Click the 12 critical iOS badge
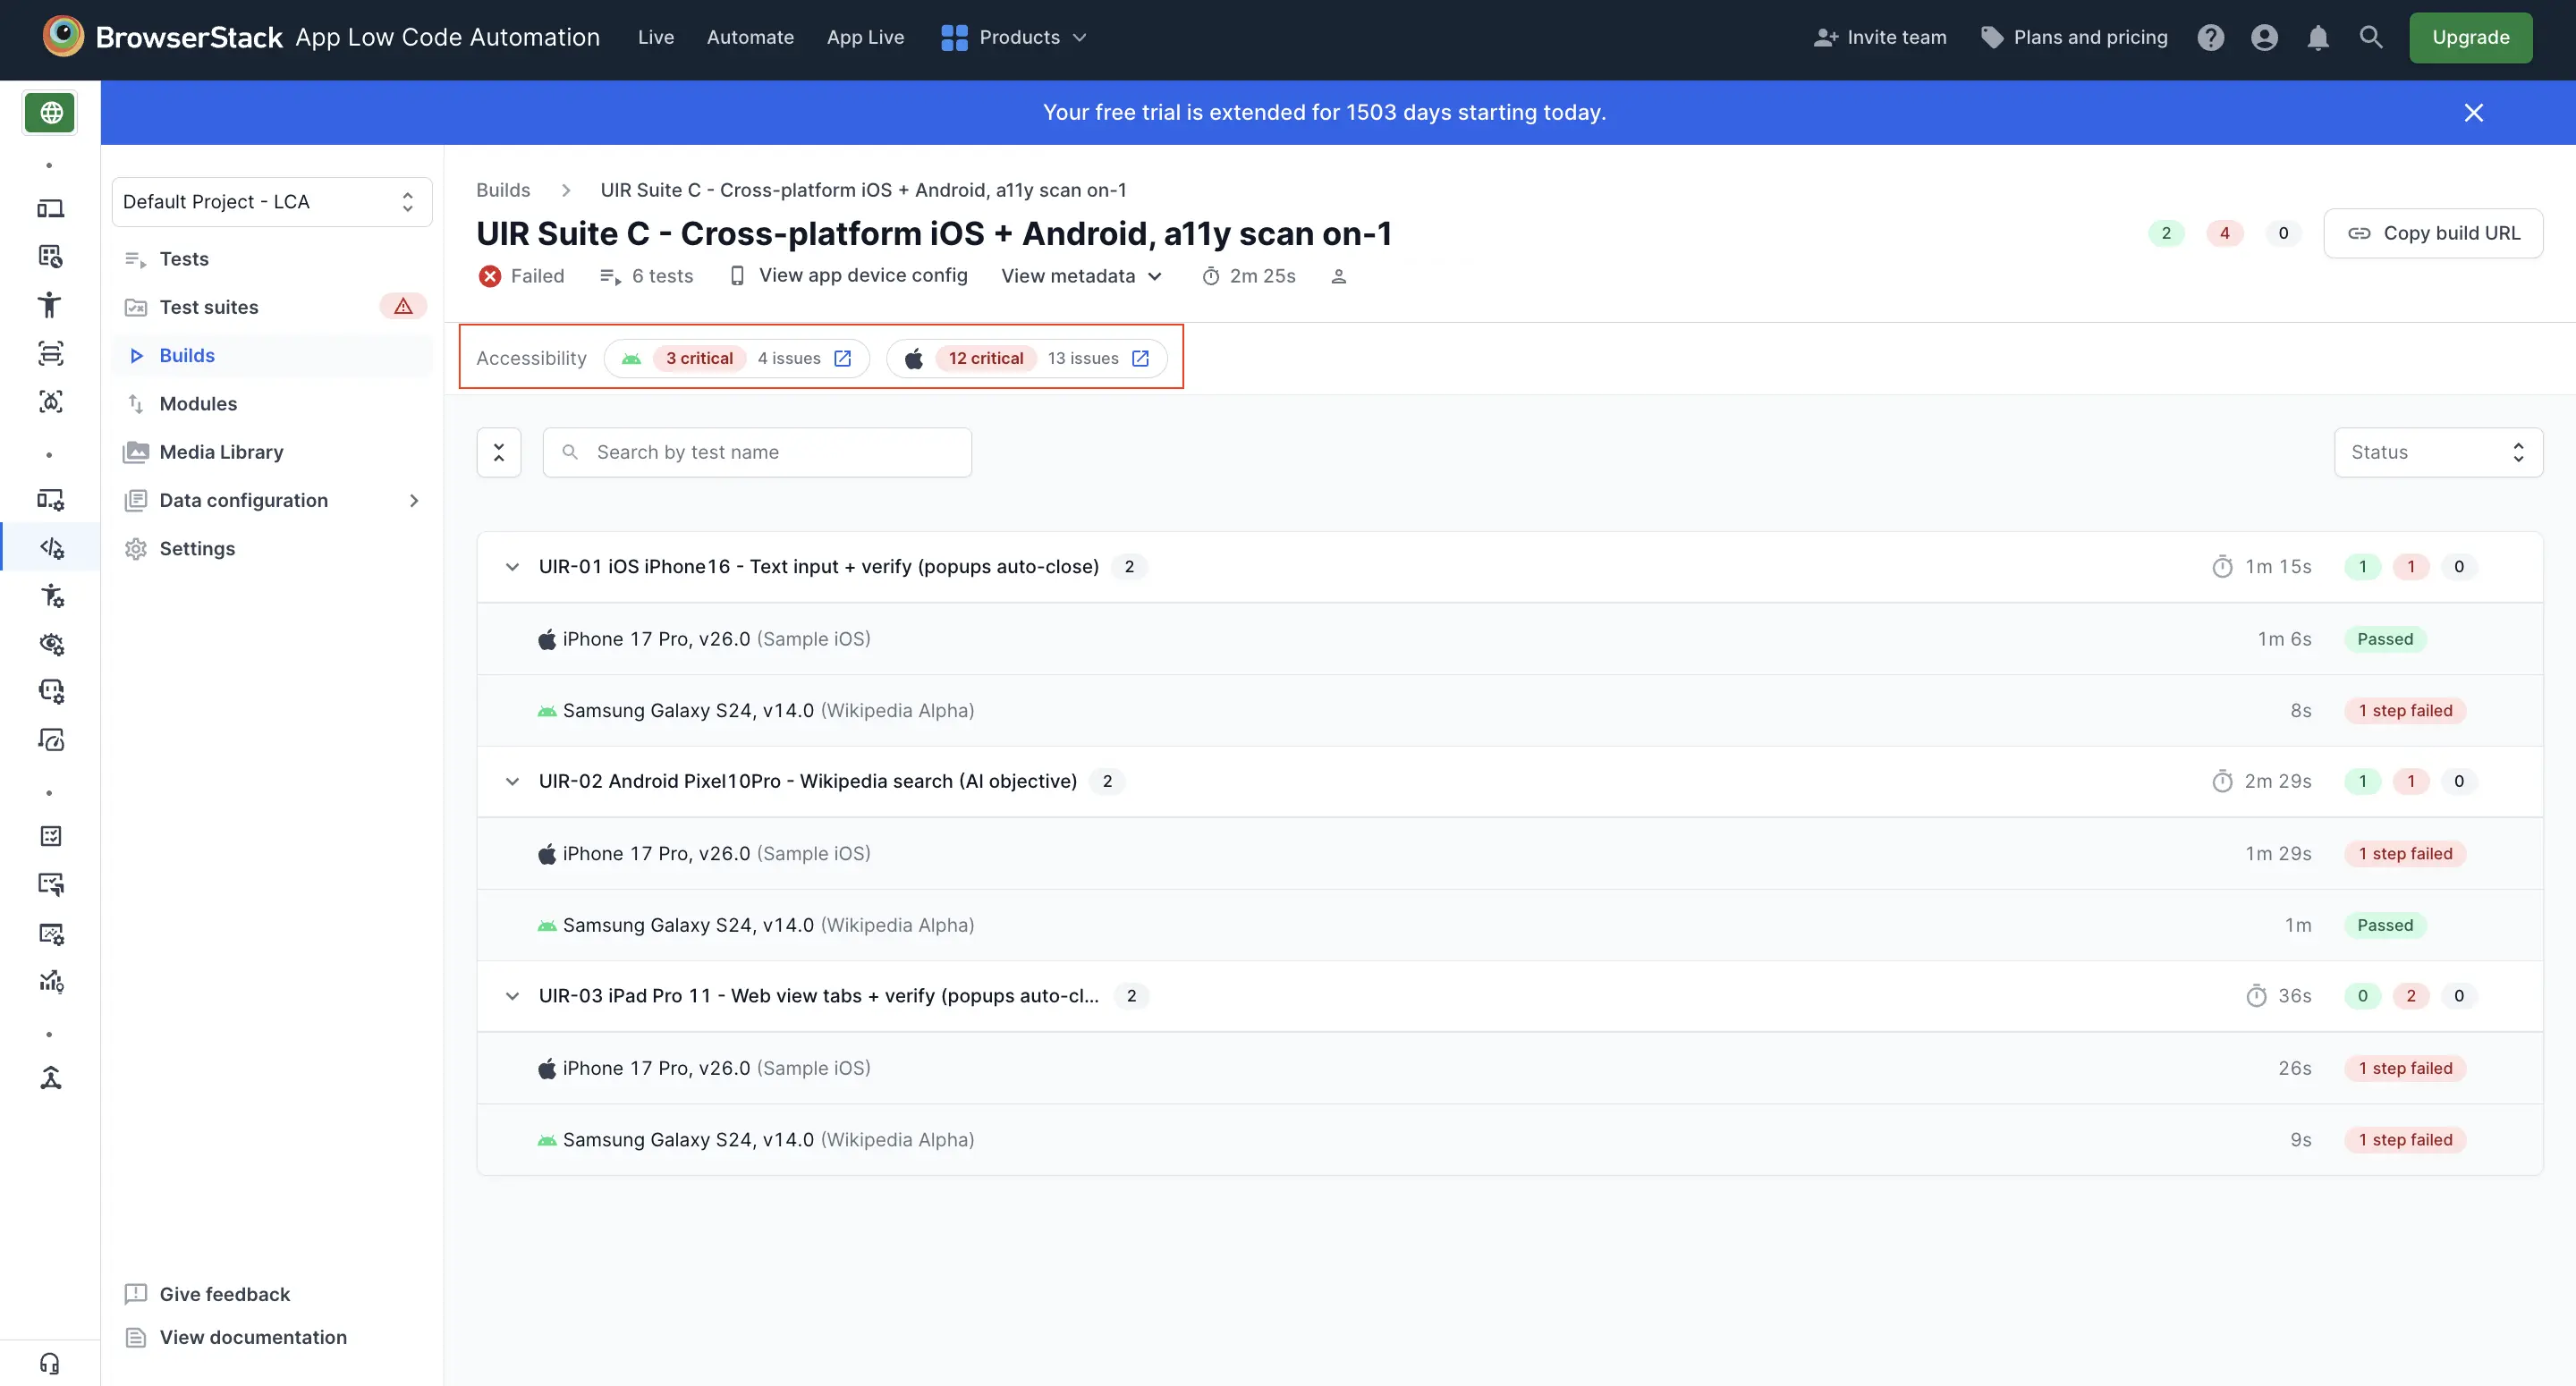2576x1386 pixels. coord(985,358)
